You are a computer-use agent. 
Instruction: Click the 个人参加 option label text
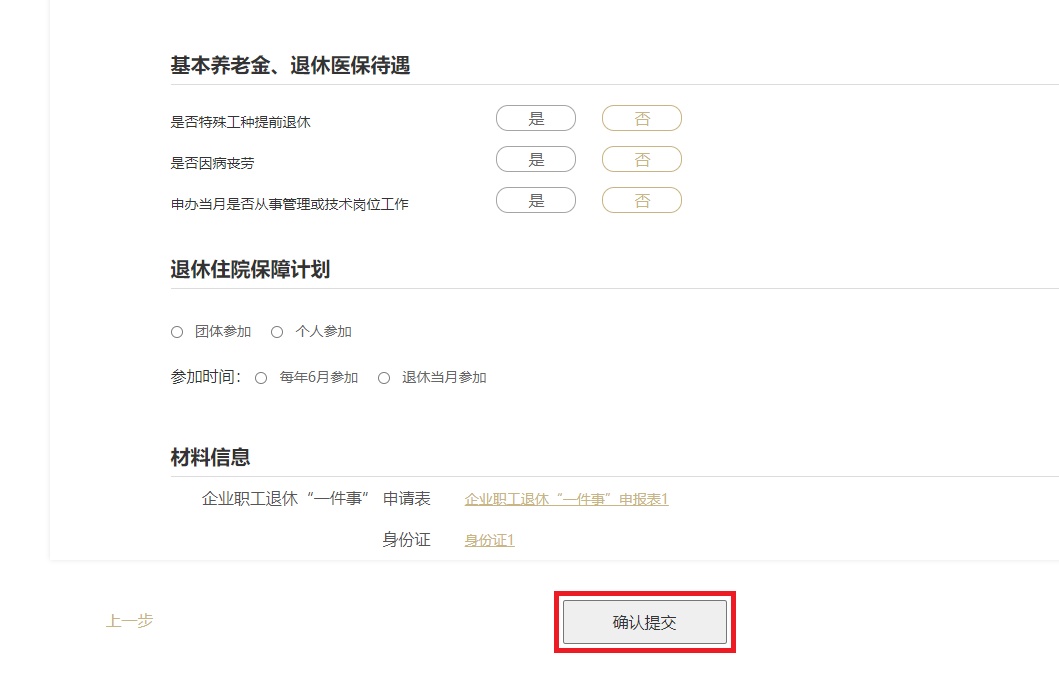tap(324, 331)
